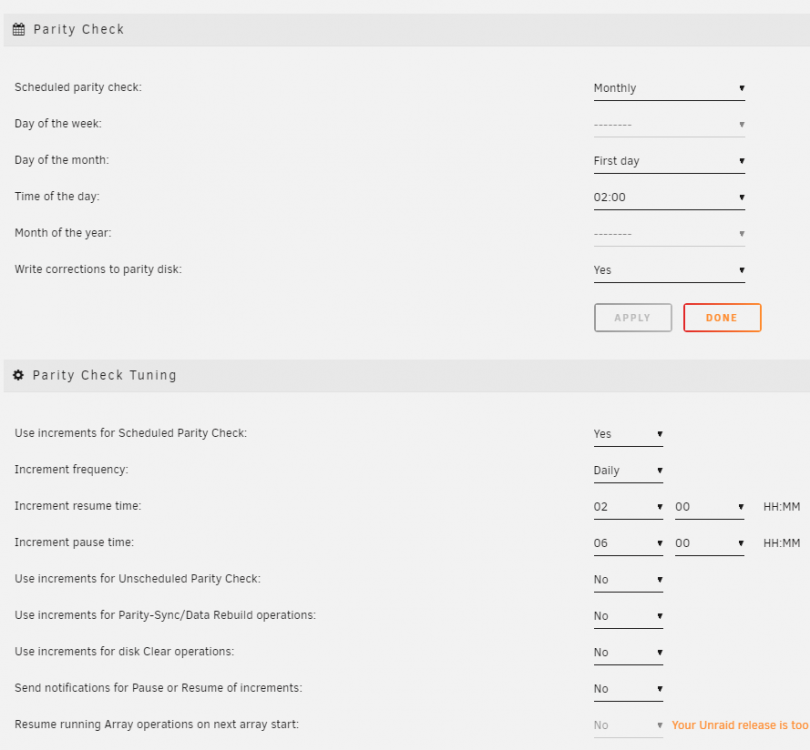
Task: Open Use increments for Unscheduled Parity Check dropdown
Action: pyautogui.click(x=628, y=580)
